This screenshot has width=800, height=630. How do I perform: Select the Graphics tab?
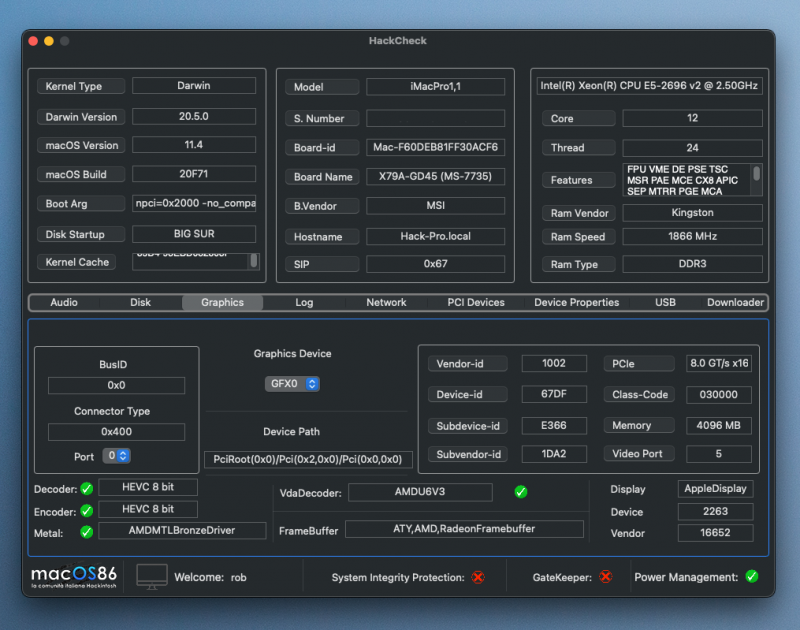pyautogui.click(x=222, y=302)
